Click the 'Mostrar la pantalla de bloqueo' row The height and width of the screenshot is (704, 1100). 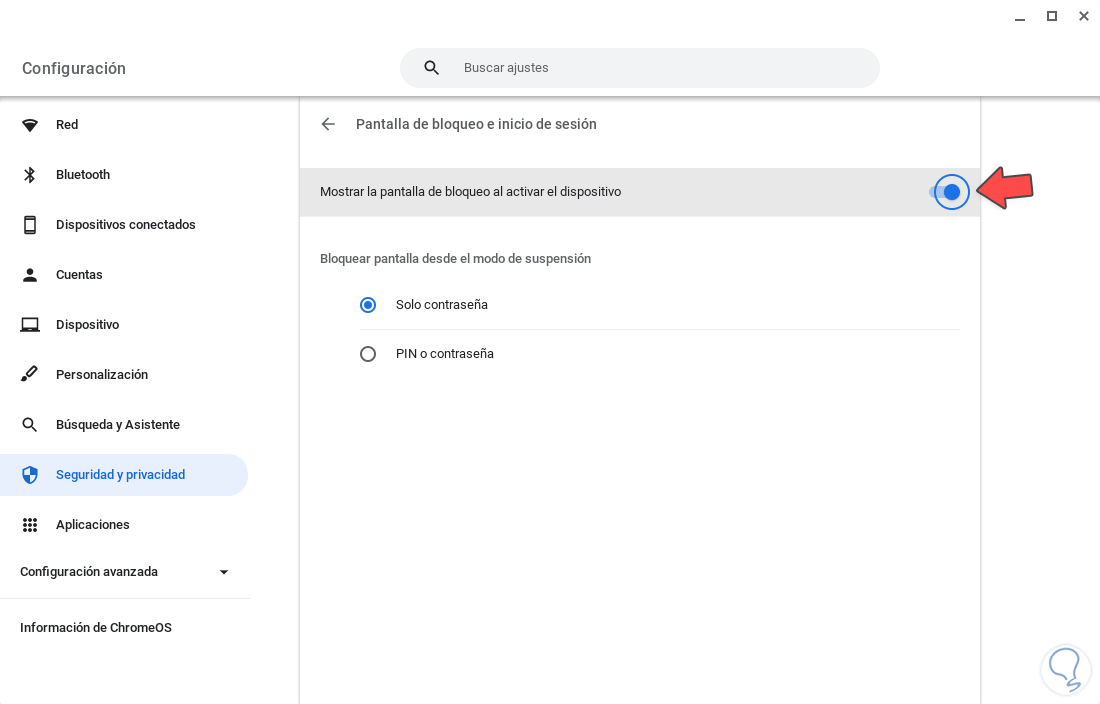pyautogui.click(x=600, y=192)
